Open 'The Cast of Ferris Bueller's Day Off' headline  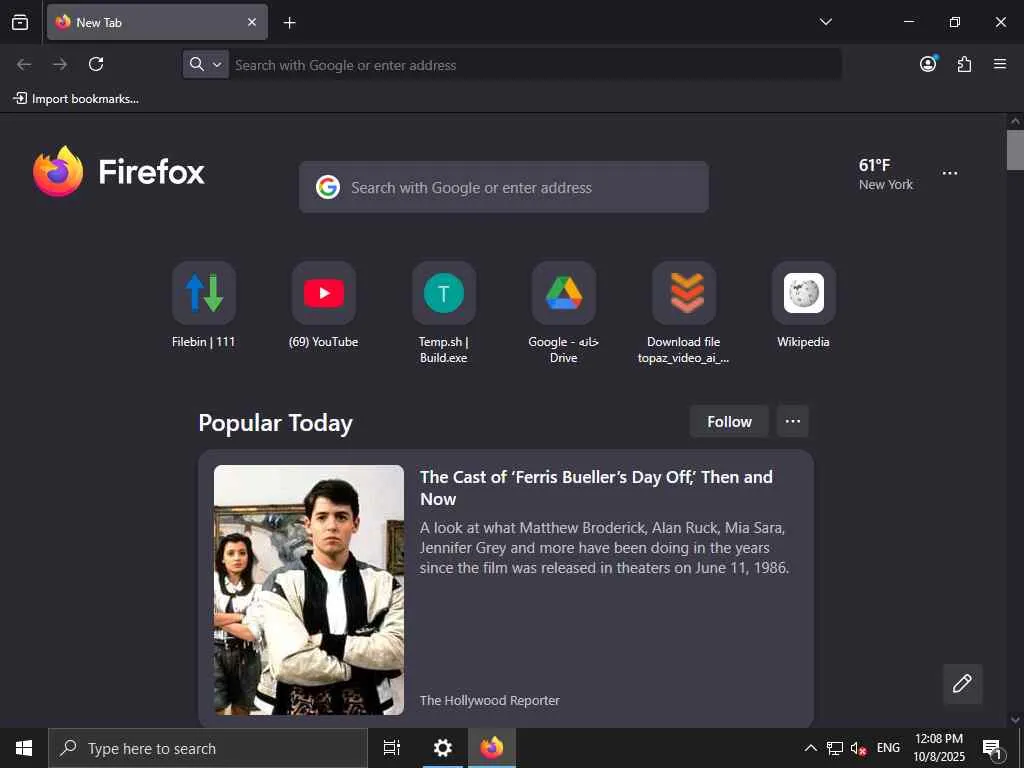(x=596, y=488)
